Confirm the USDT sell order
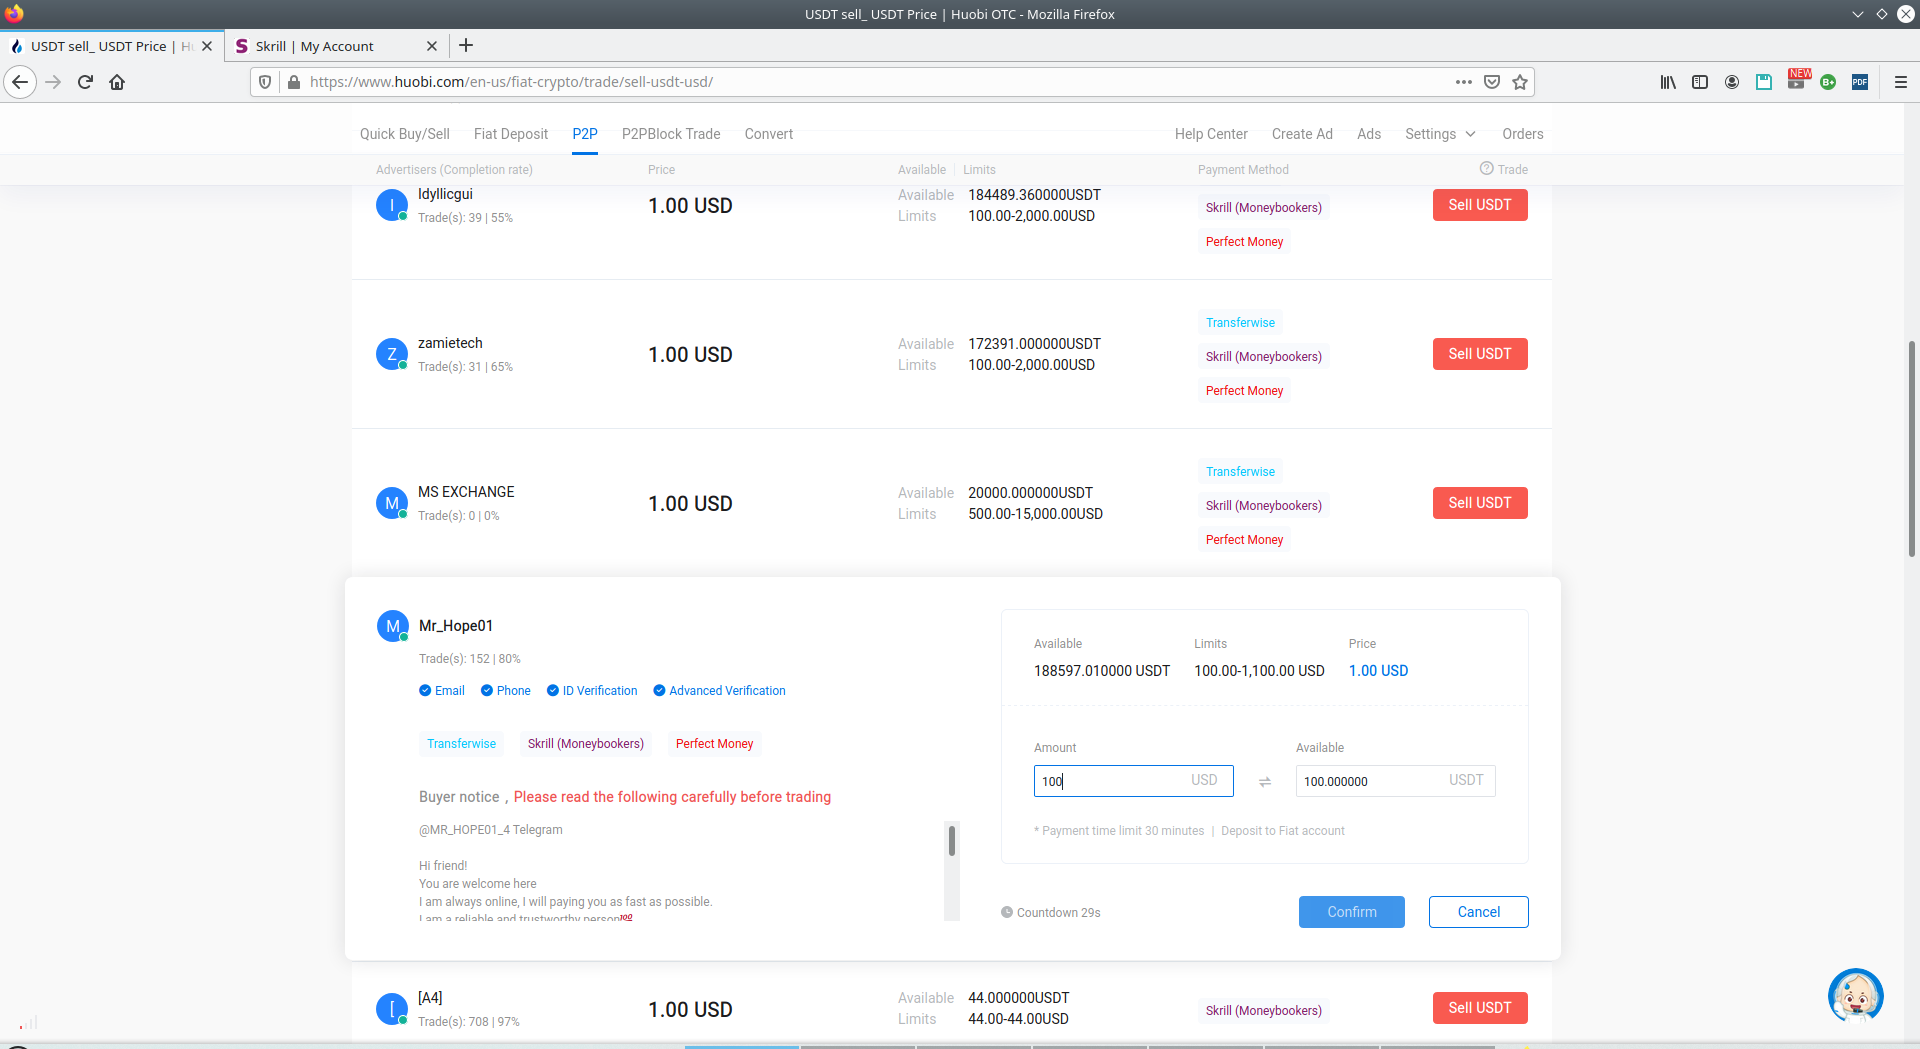The image size is (1920, 1049). (1352, 912)
